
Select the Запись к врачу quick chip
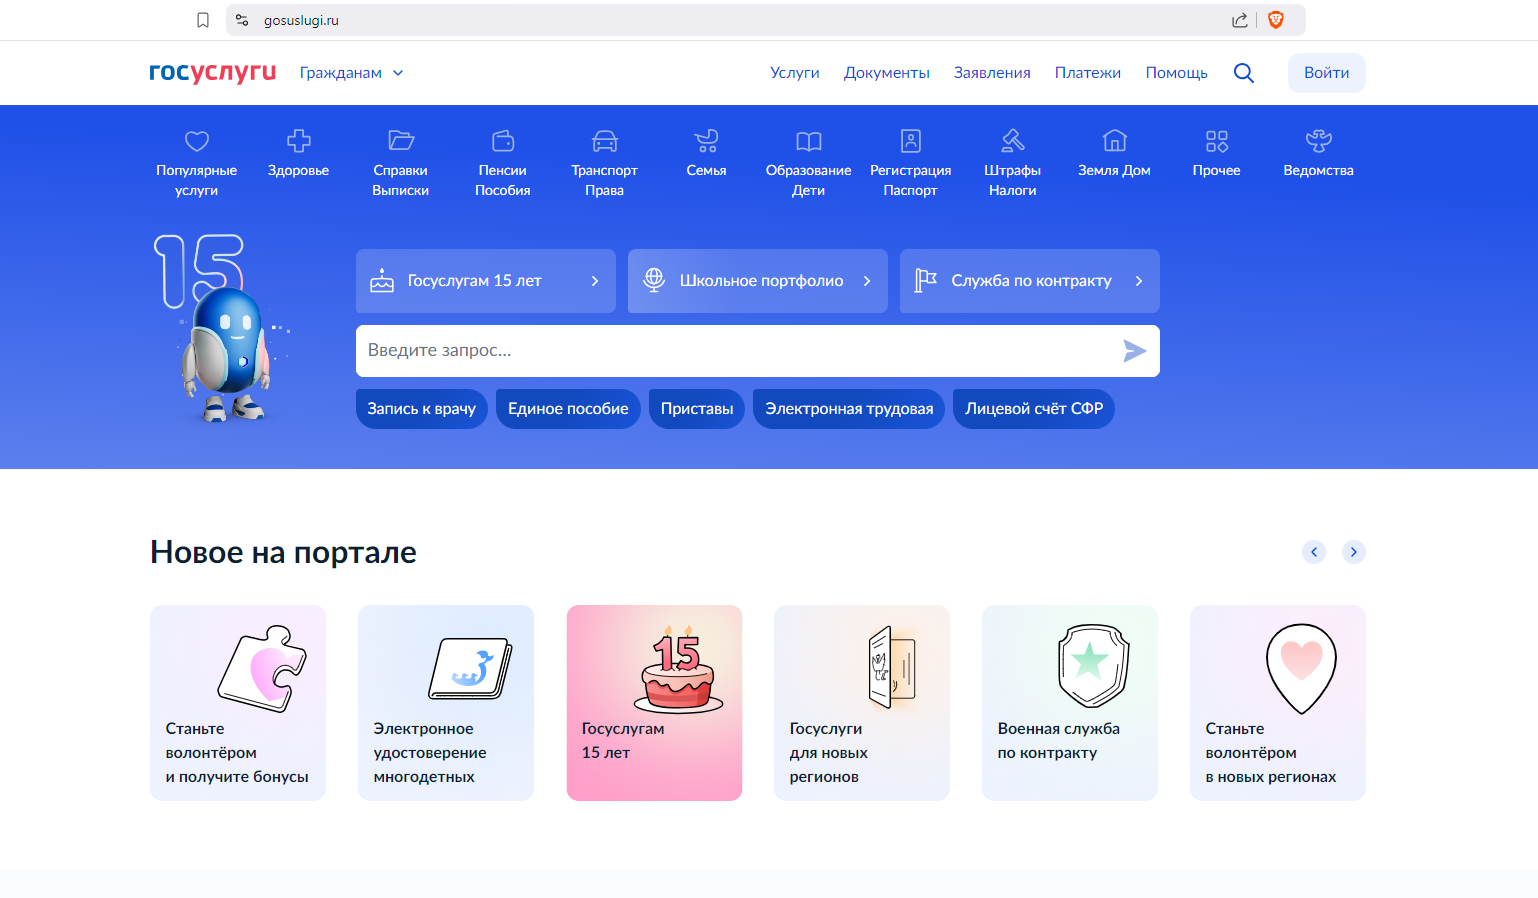(x=421, y=409)
